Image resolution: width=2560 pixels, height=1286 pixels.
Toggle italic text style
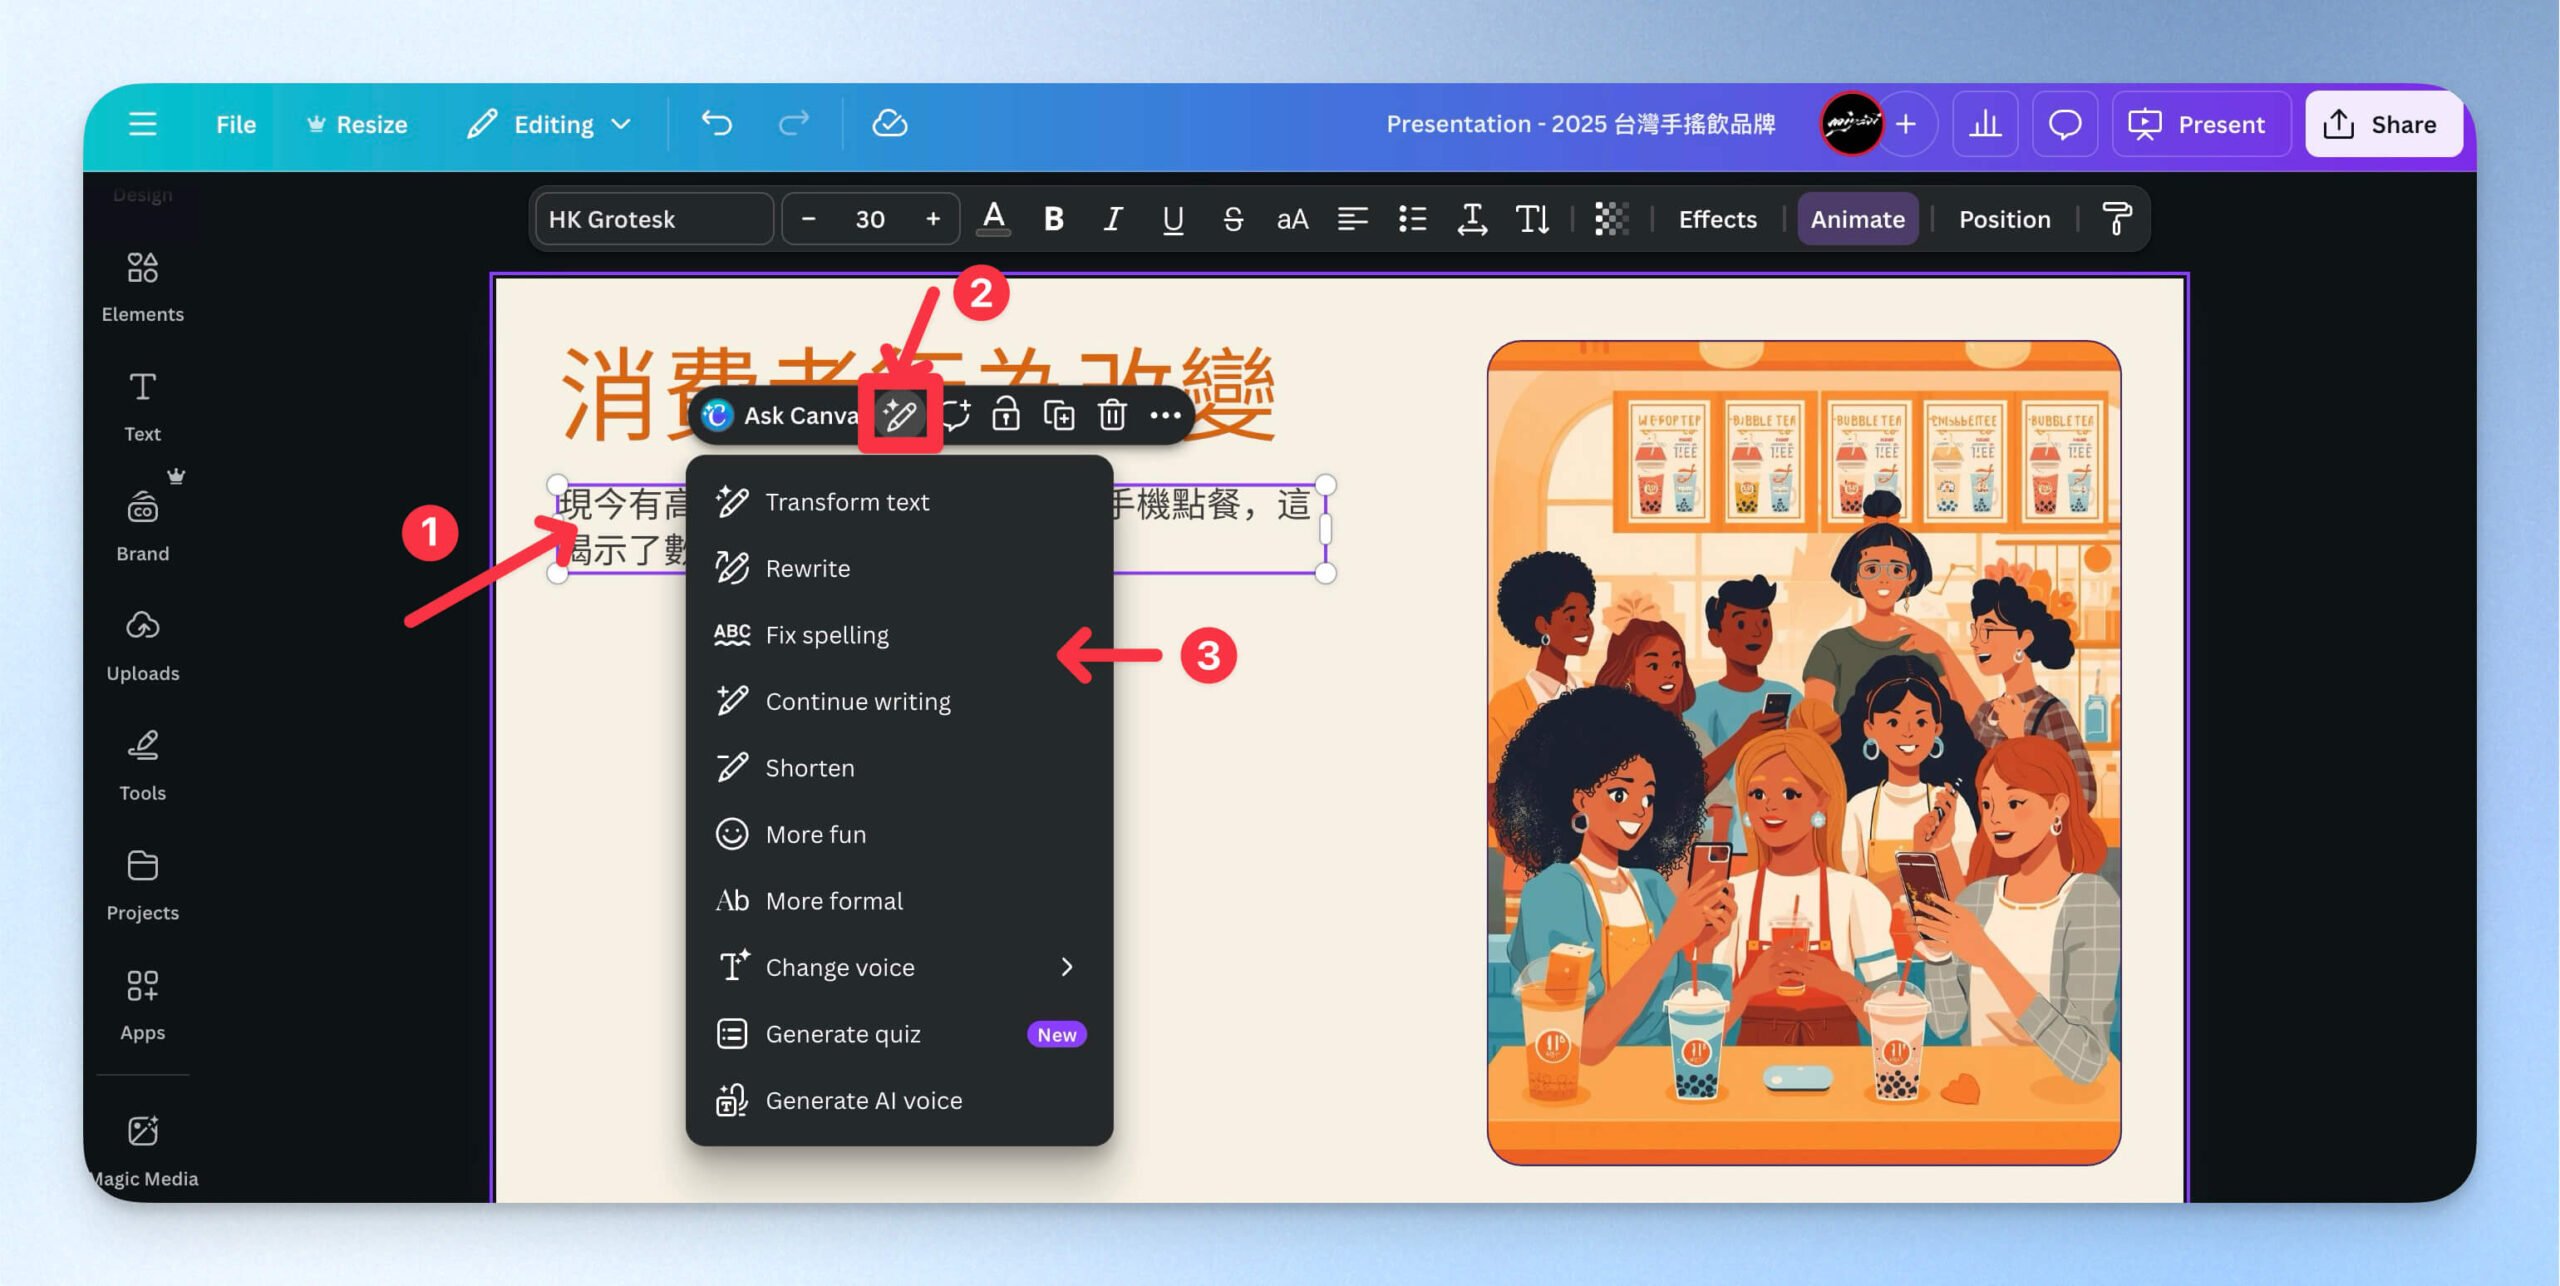coord(1112,219)
